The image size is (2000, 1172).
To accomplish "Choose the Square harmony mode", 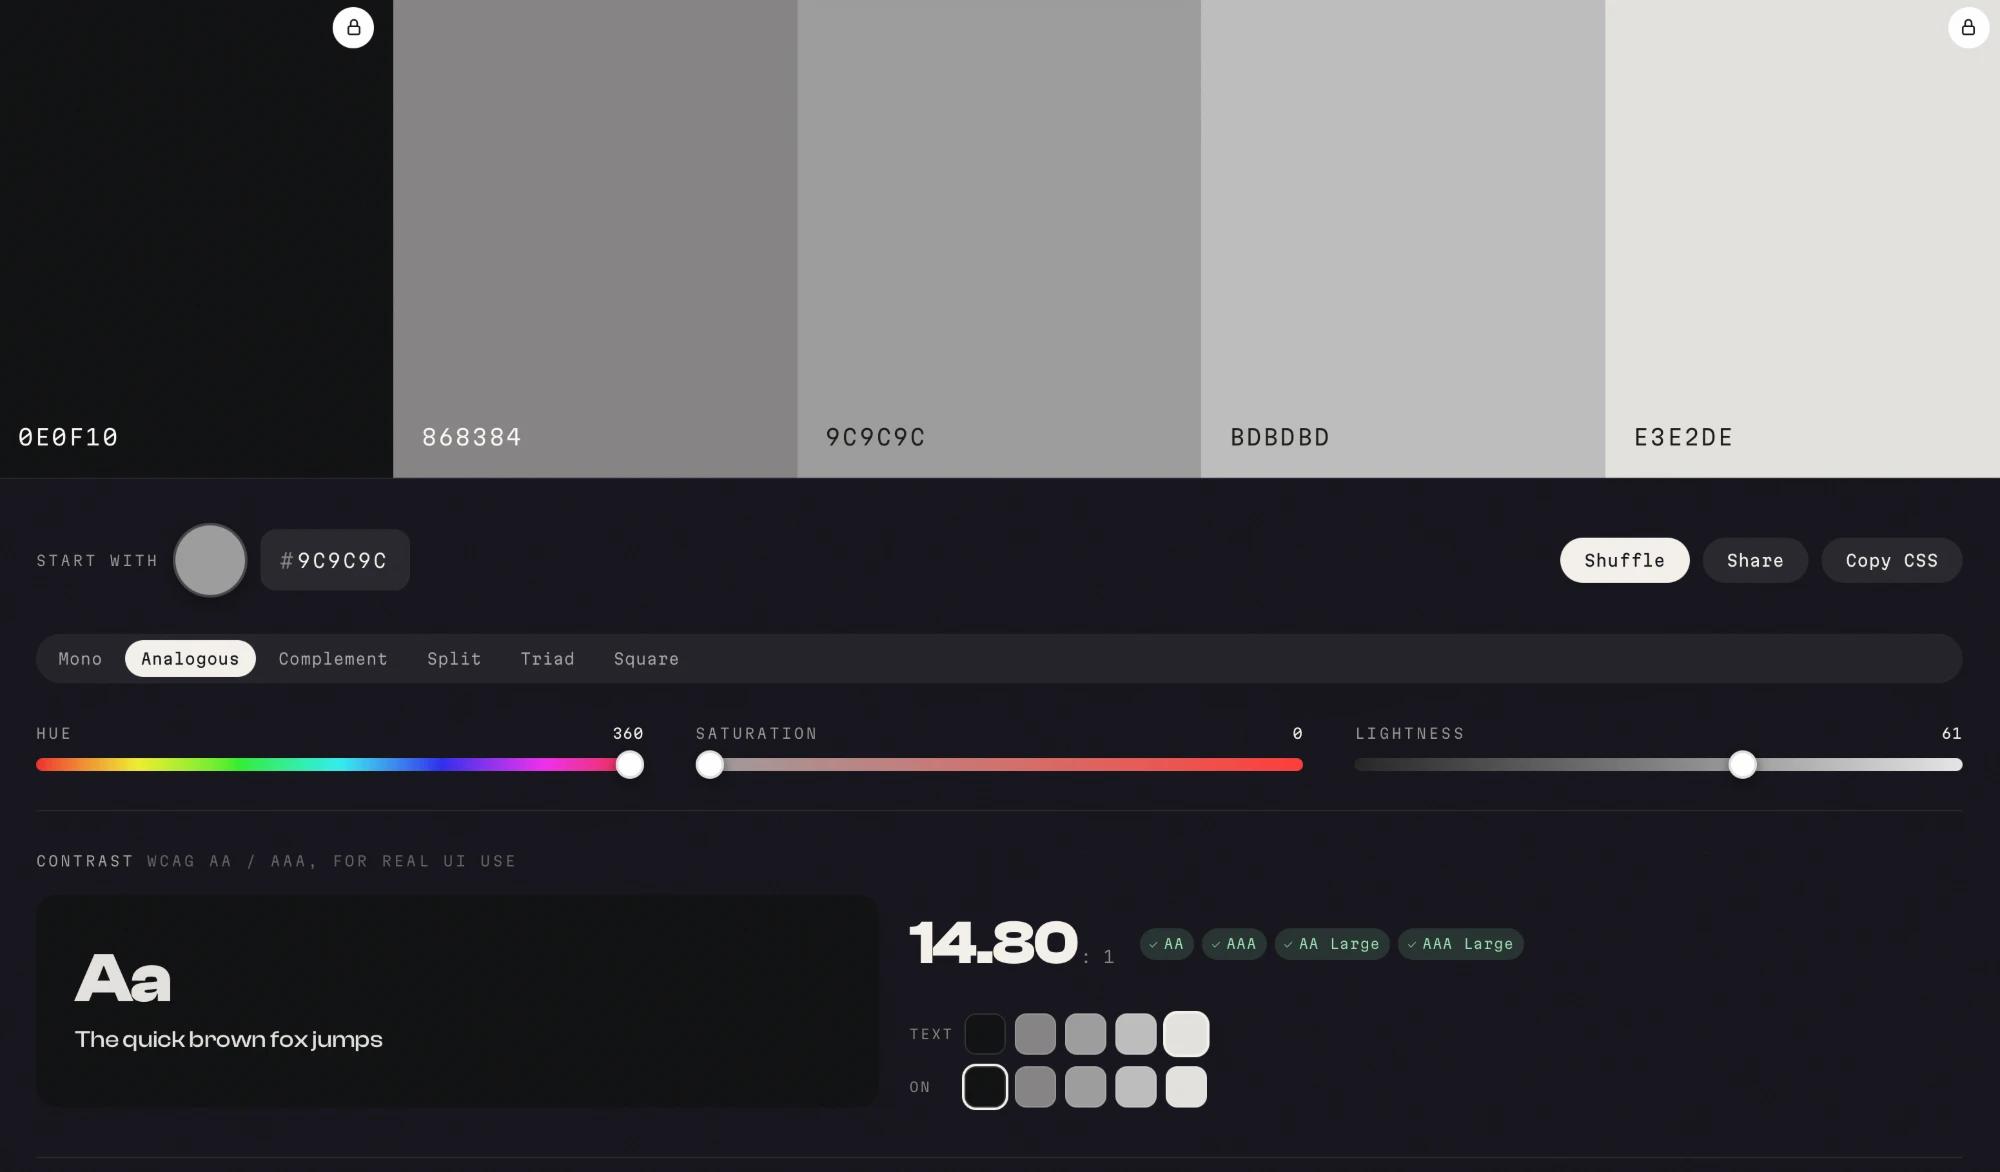I will (646, 659).
